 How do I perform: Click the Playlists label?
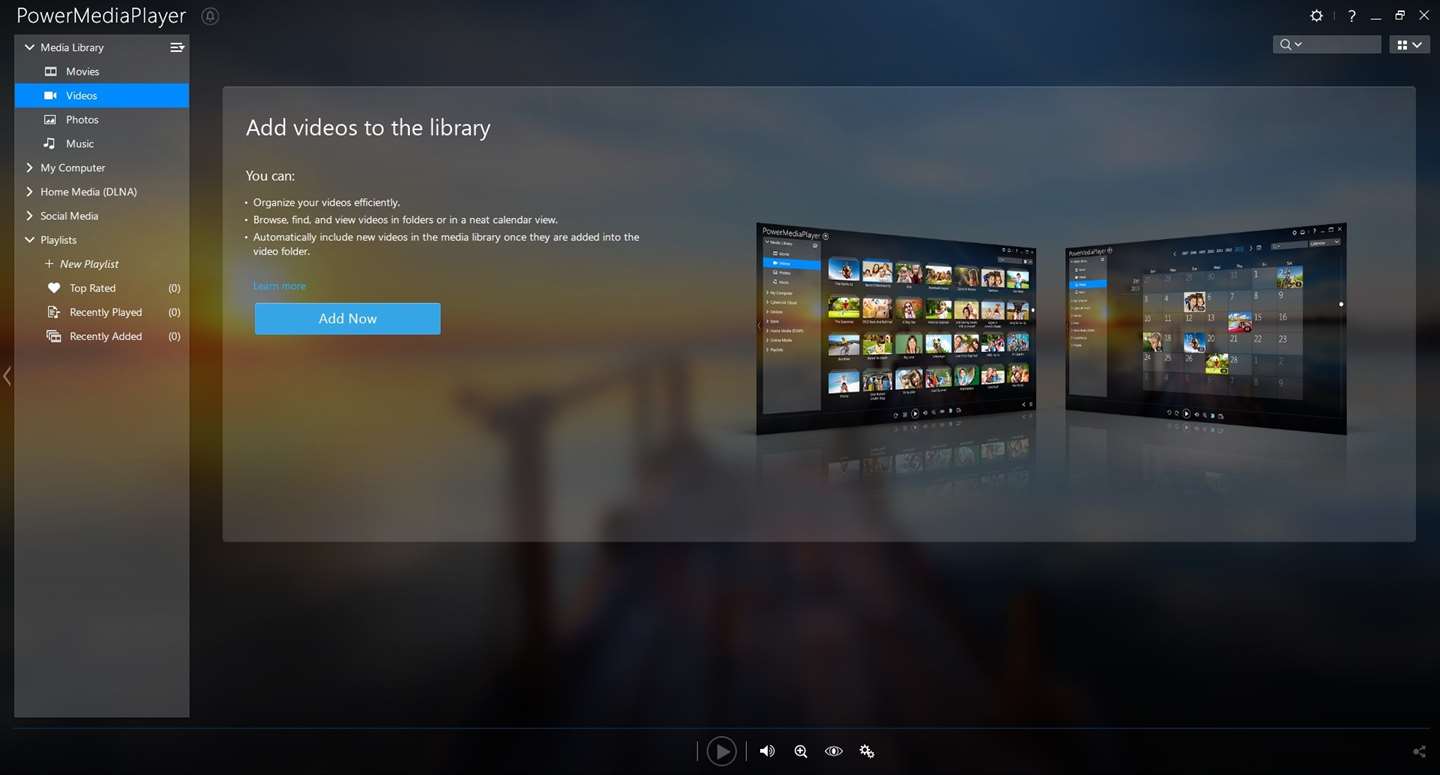[59, 240]
